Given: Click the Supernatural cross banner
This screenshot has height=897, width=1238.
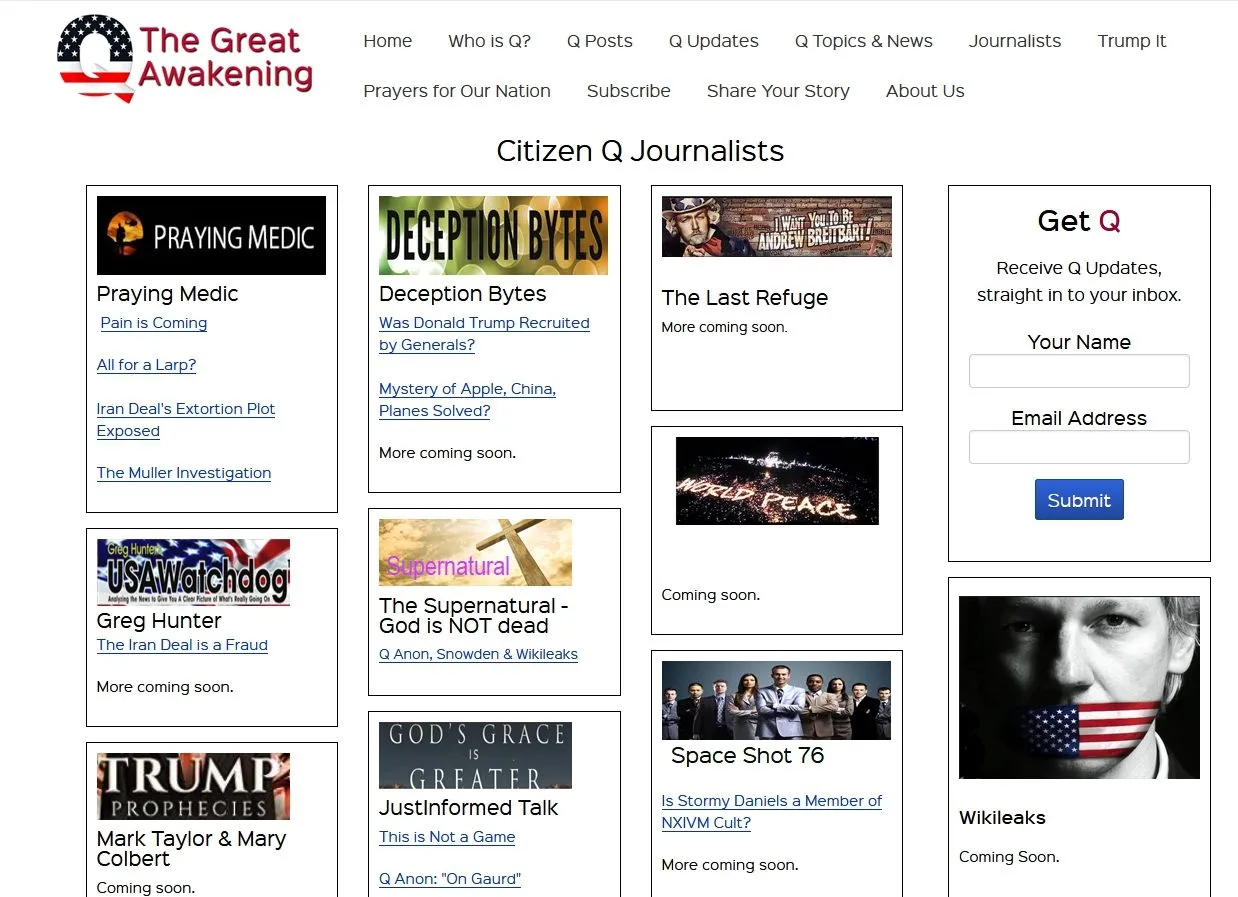Looking at the screenshot, I should click(x=475, y=552).
